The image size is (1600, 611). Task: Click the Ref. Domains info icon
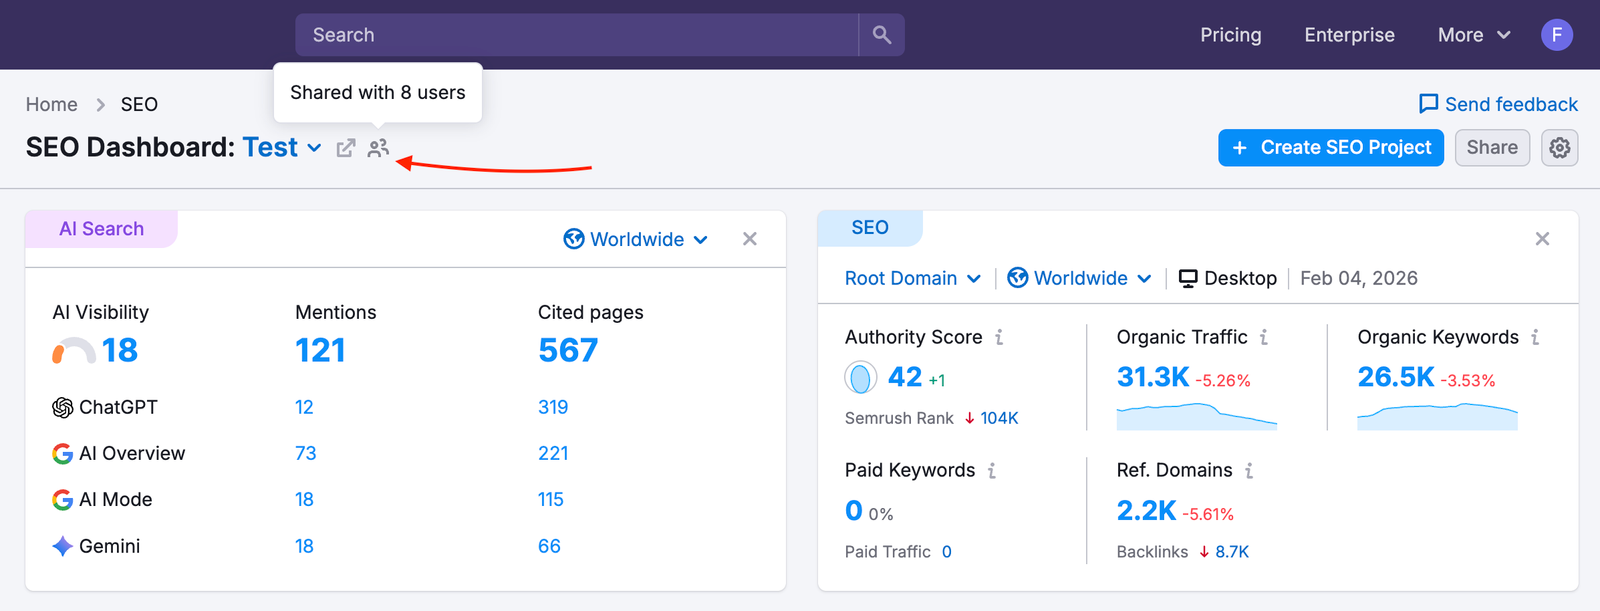[x=1249, y=470]
